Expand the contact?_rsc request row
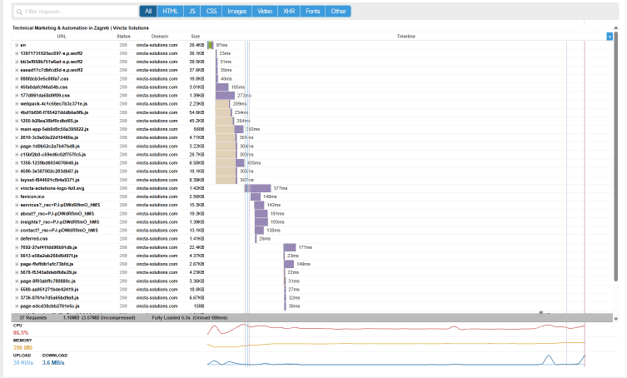The height and width of the screenshot is (378, 627). pyautogui.click(x=17, y=230)
